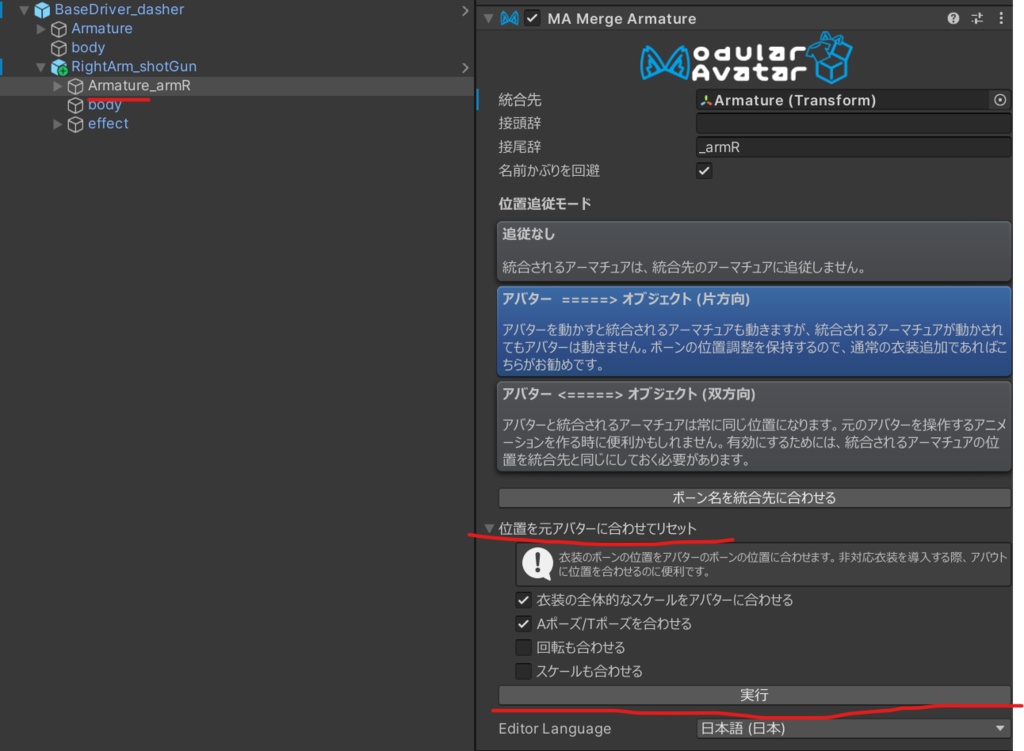Click the 接頭辞 property label

pos(520,123)
